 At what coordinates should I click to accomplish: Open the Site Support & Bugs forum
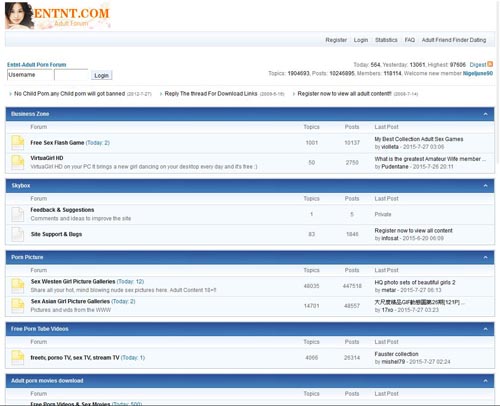pyautogui.click(x=56, y=234)
